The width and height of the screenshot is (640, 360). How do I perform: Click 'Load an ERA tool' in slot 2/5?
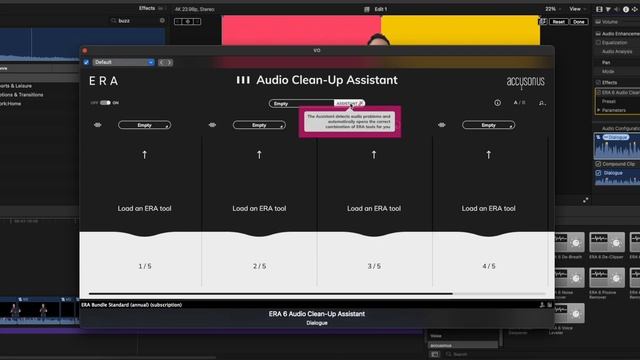coord(259,209)
